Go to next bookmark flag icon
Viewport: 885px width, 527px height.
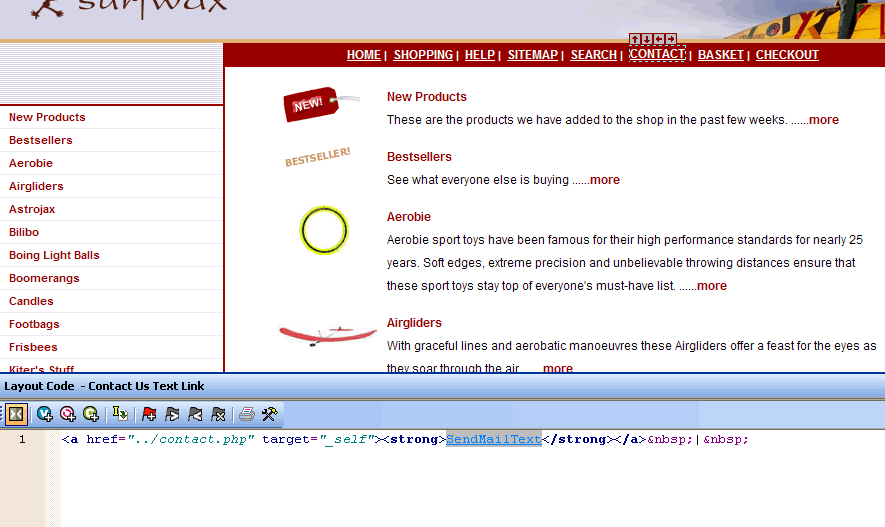coord(172,414)
